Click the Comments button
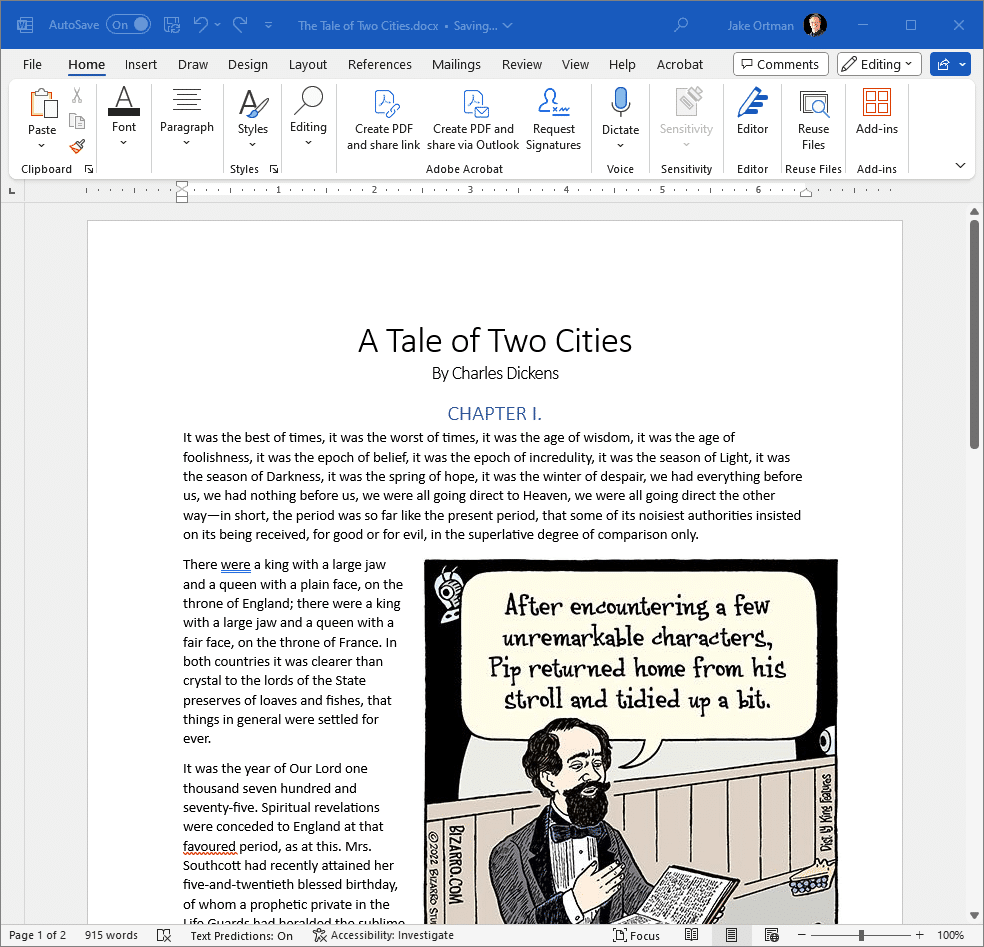Image resolution: width=984 pixels, height=947 pixels. click(781, 64)
